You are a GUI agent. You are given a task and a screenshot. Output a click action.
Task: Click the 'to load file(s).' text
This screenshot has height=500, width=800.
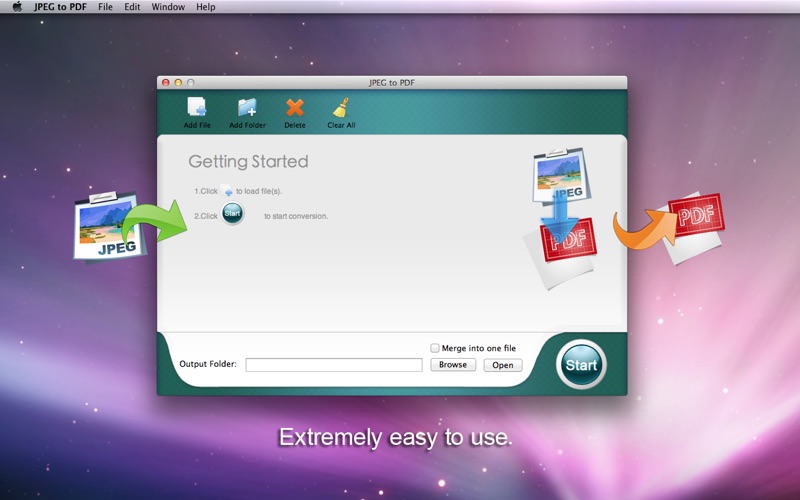[x=259, y=191]
